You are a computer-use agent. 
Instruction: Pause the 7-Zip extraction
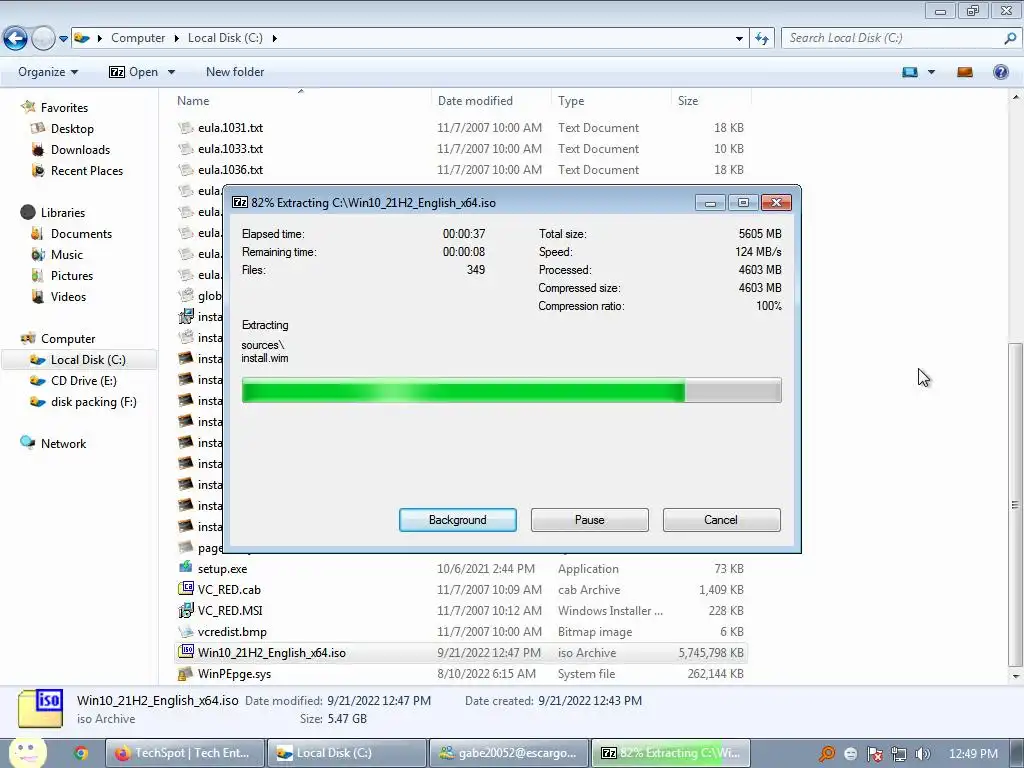click(x=589, y=520)
